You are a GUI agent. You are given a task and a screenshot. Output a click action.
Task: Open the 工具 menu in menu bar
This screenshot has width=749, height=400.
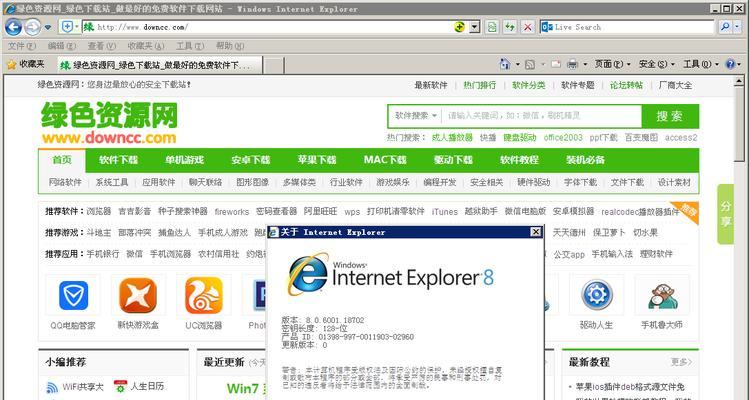click(190, 46)
